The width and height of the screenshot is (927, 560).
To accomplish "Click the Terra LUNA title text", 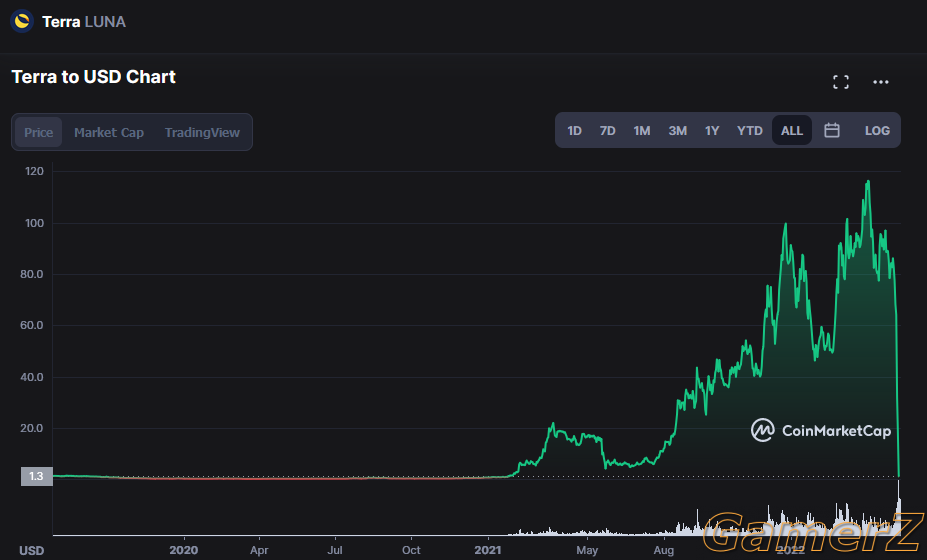I will coord(84,22).
